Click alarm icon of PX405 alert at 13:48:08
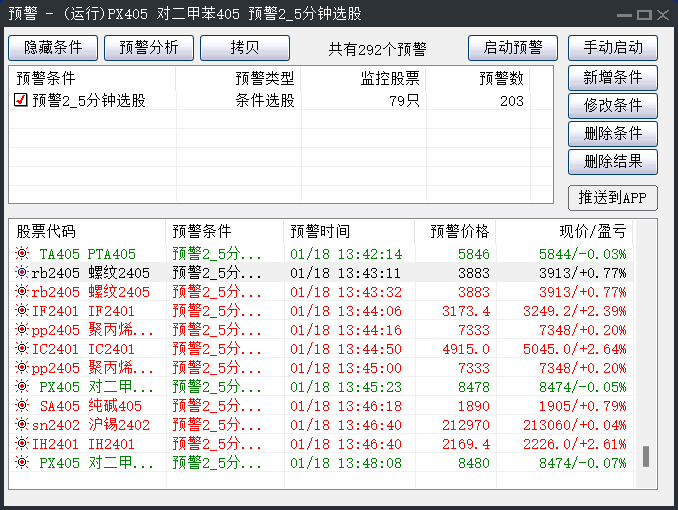The width and height of the screenshot is (678, 510). tap(22, 463)
